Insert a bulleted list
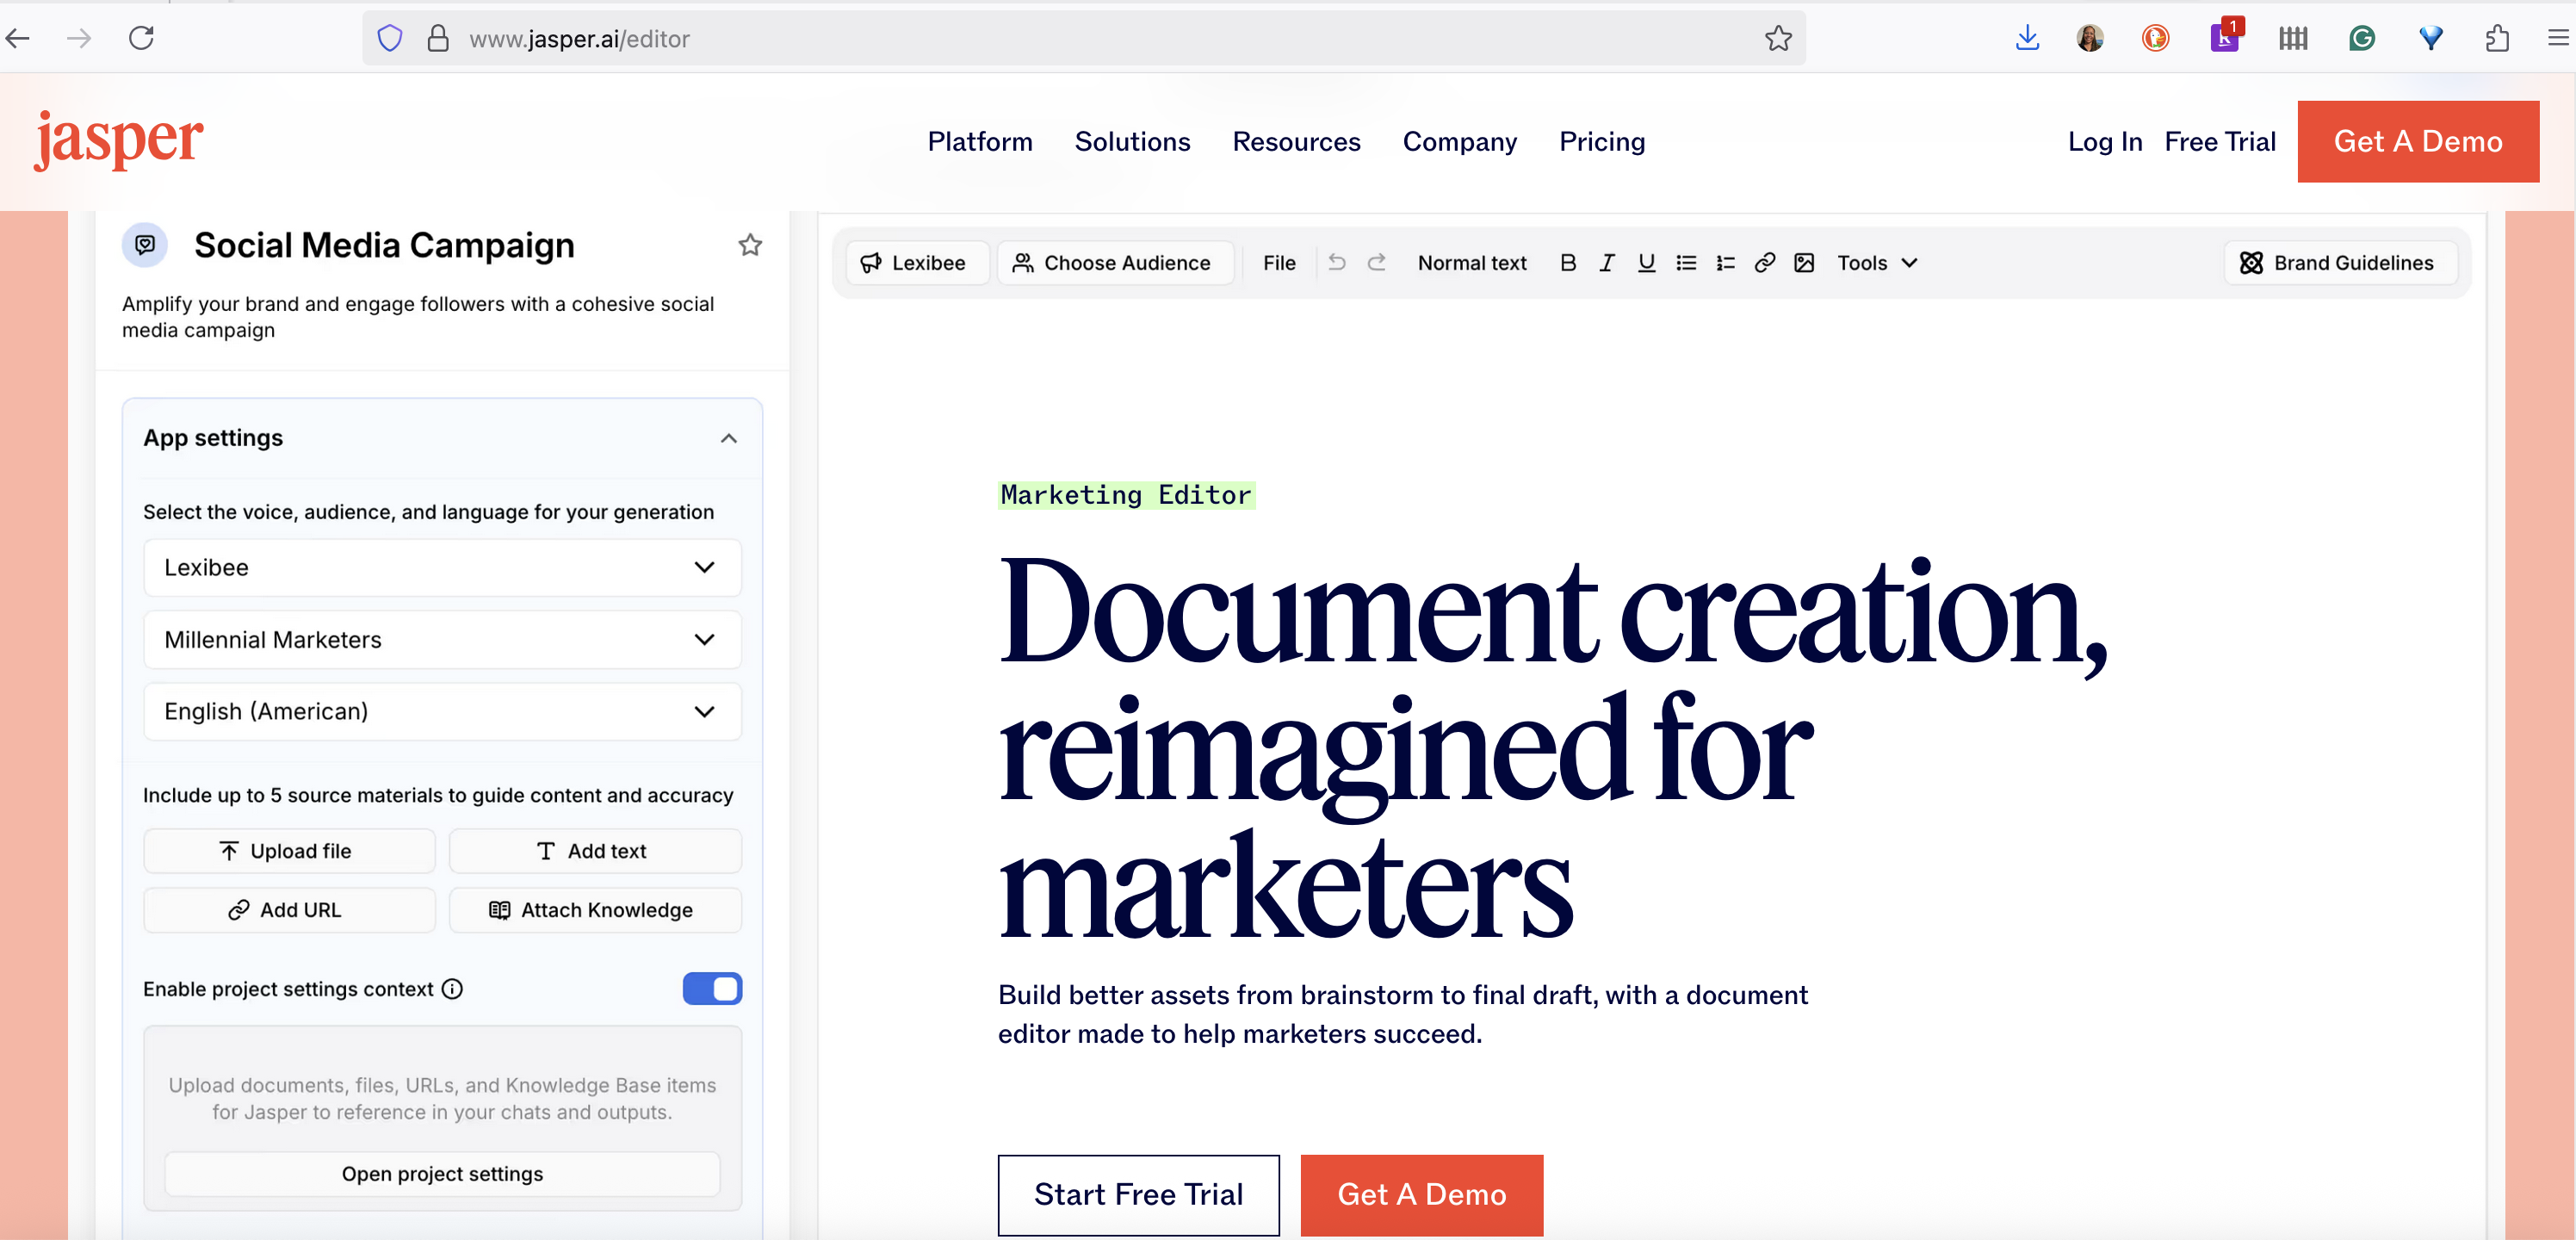This screenshot has width=2576, height=1240. pos(1686,263)
